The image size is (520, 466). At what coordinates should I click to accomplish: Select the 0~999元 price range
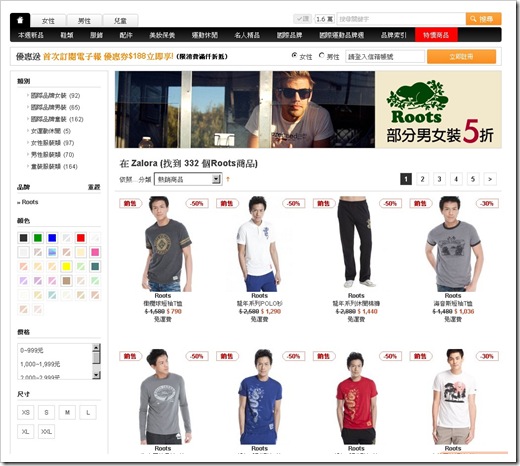(x=32, y=350)
